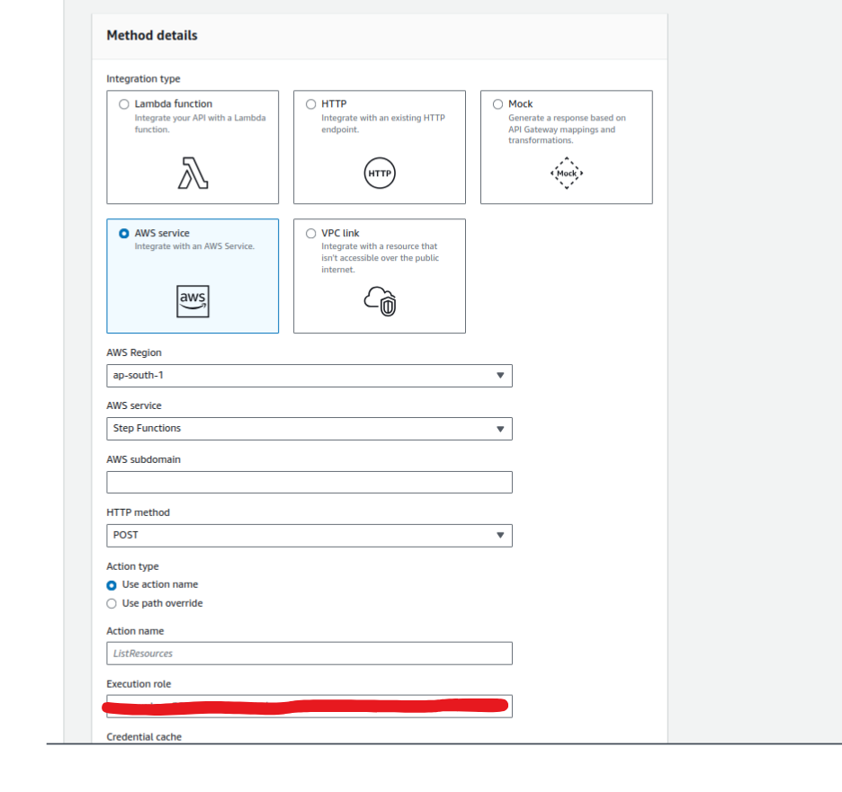Click the Lambda function card description

point(200,123)
